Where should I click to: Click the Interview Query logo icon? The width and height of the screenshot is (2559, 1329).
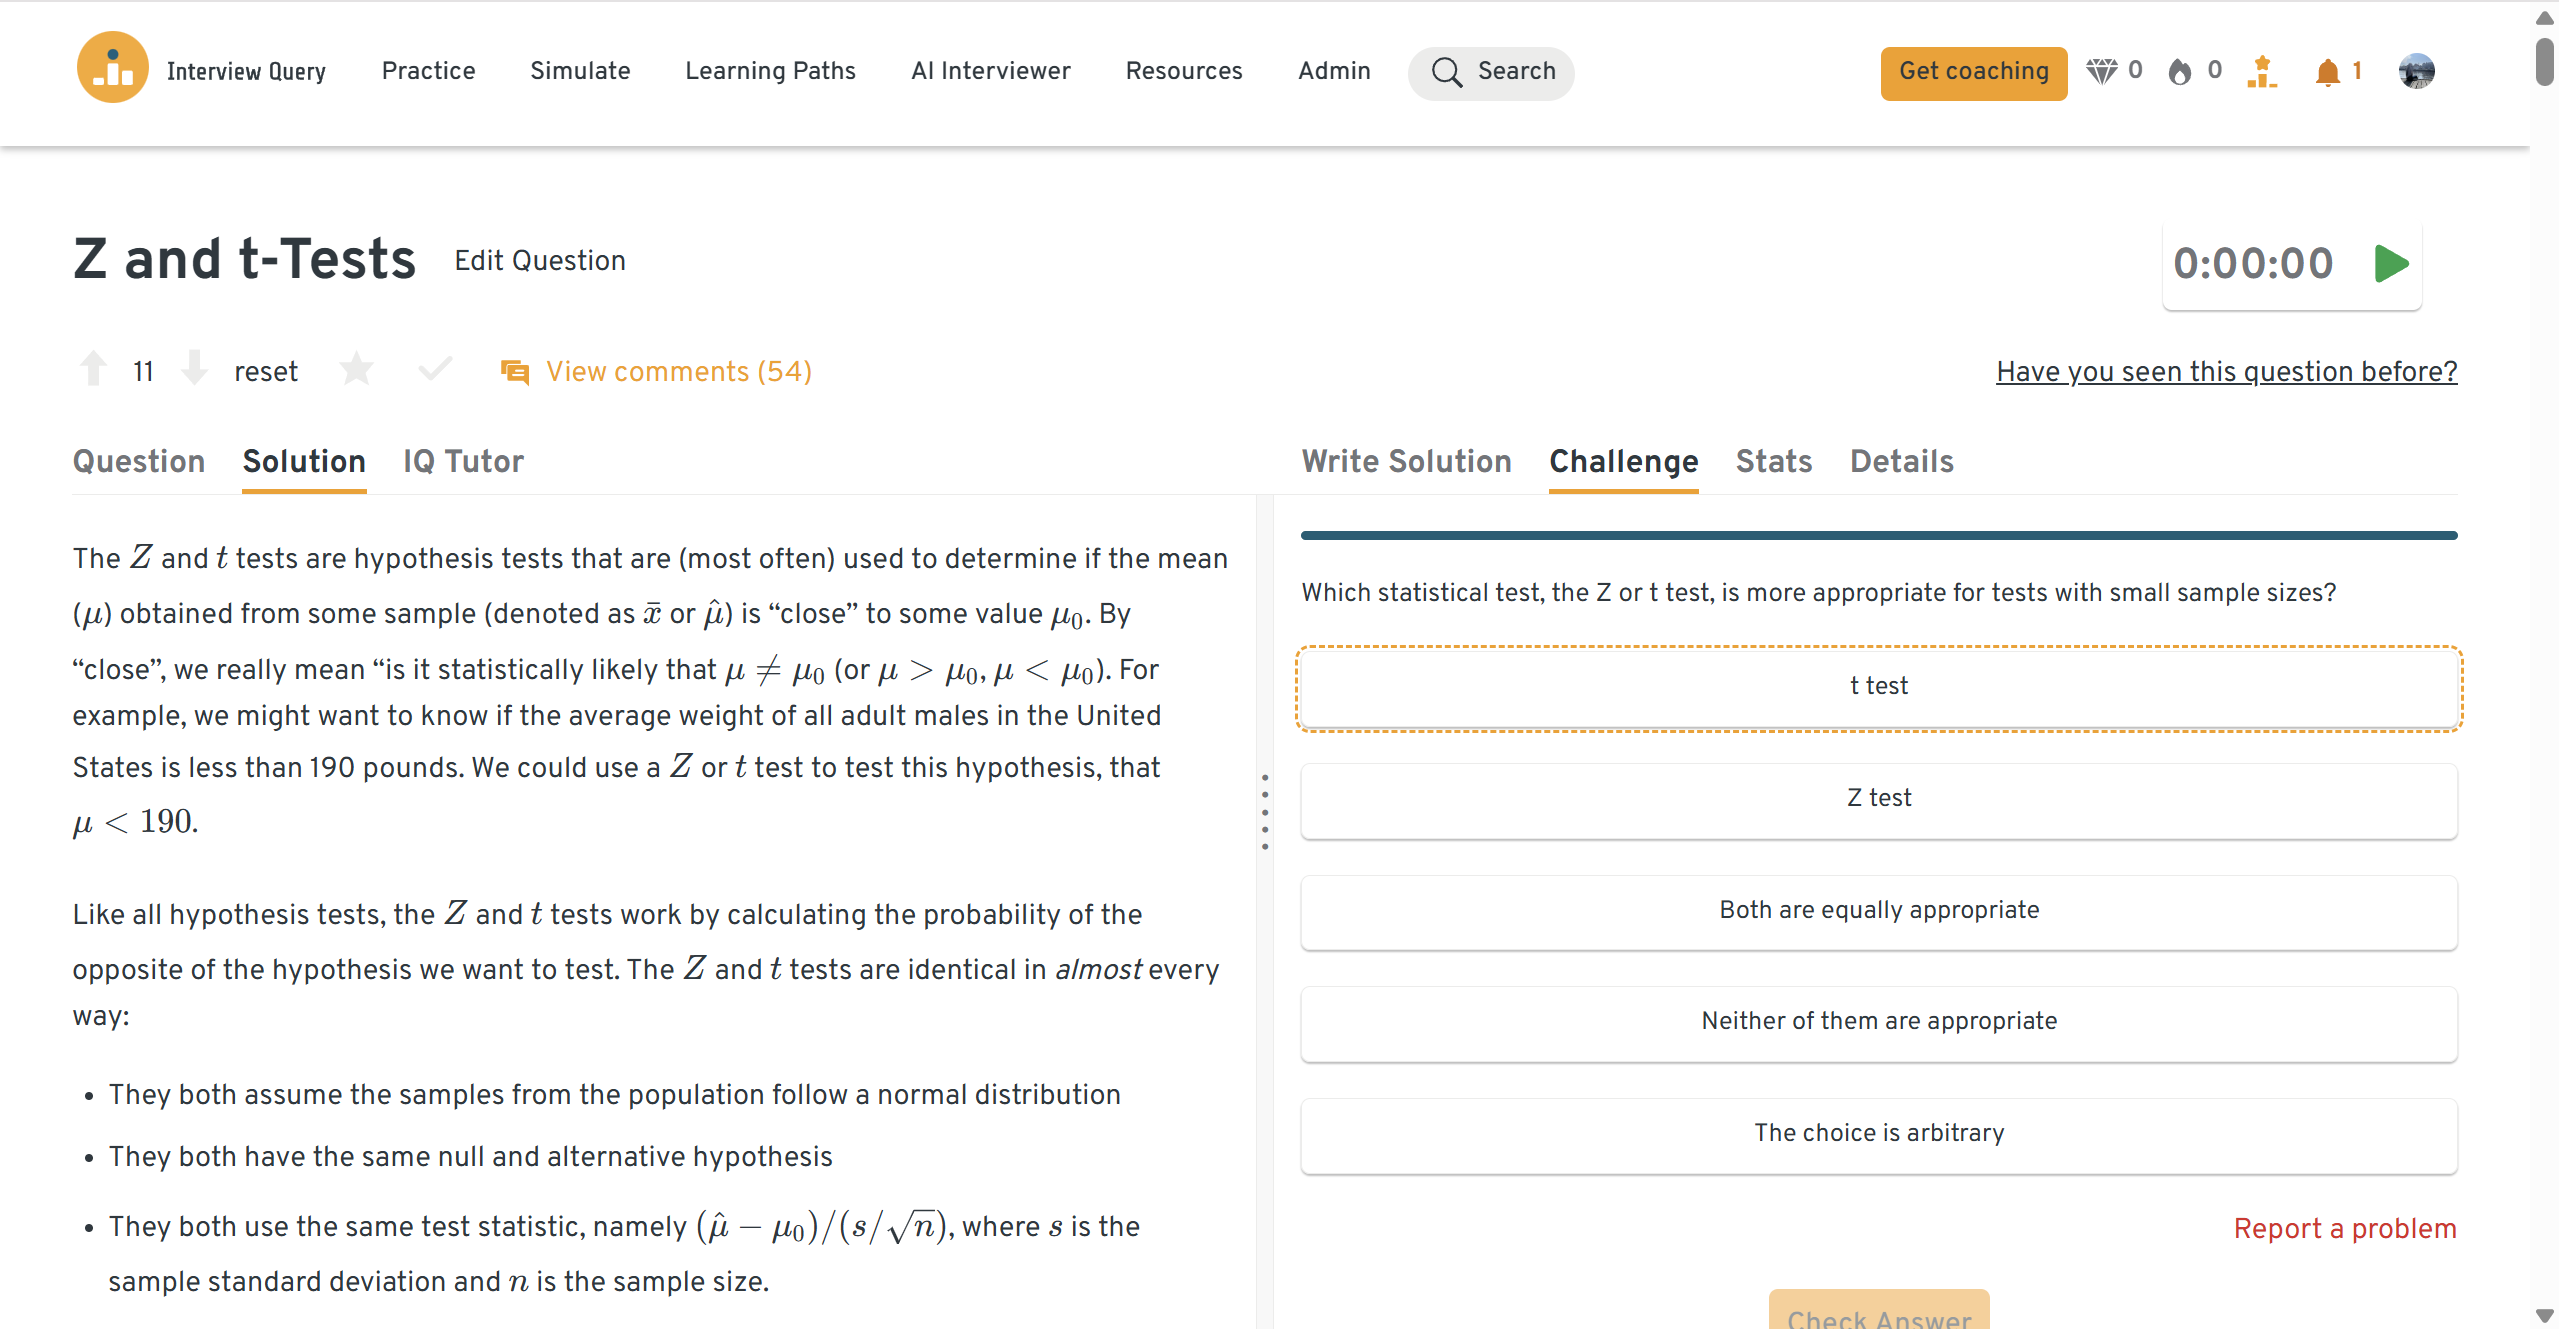(112, 68)
